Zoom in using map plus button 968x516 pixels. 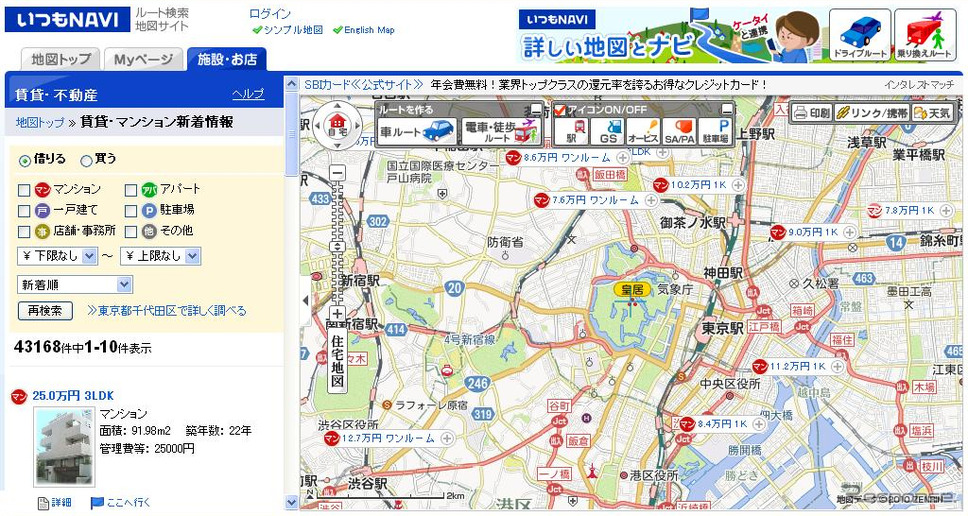tap(337, 314)
